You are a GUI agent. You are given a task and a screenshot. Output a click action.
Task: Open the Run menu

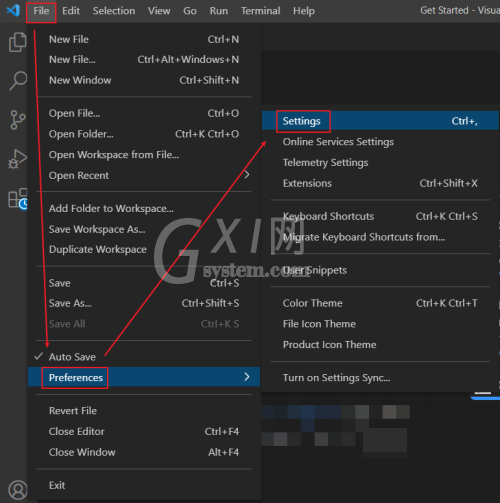(219, 11)
